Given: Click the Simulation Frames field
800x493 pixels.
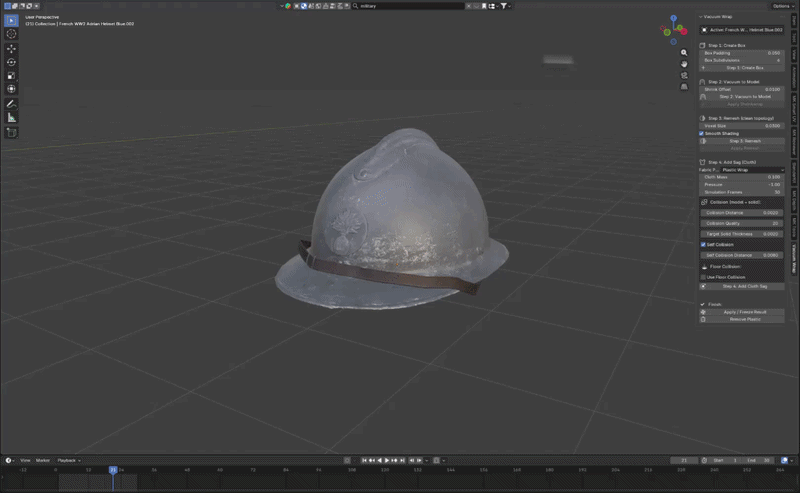Looking at the screenshot, I should click(741, 192).
